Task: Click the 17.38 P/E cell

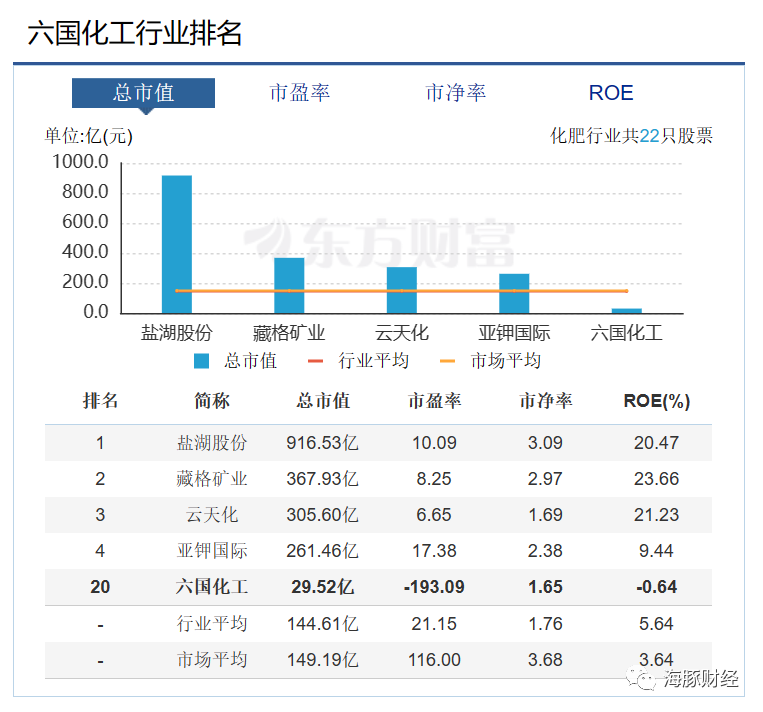Action: coord(434,551)
